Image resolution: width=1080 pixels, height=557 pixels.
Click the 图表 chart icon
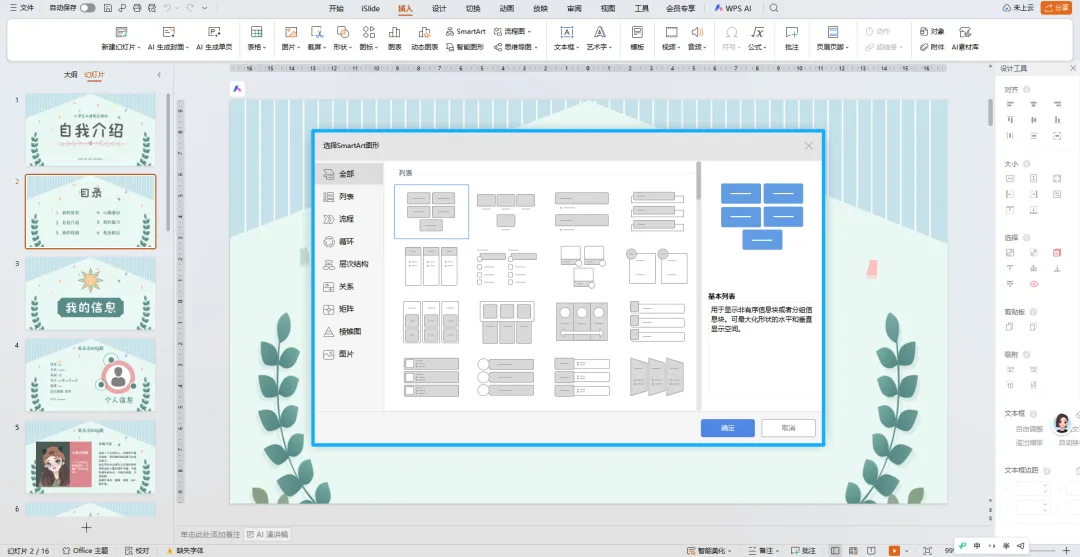pos(395,32)
